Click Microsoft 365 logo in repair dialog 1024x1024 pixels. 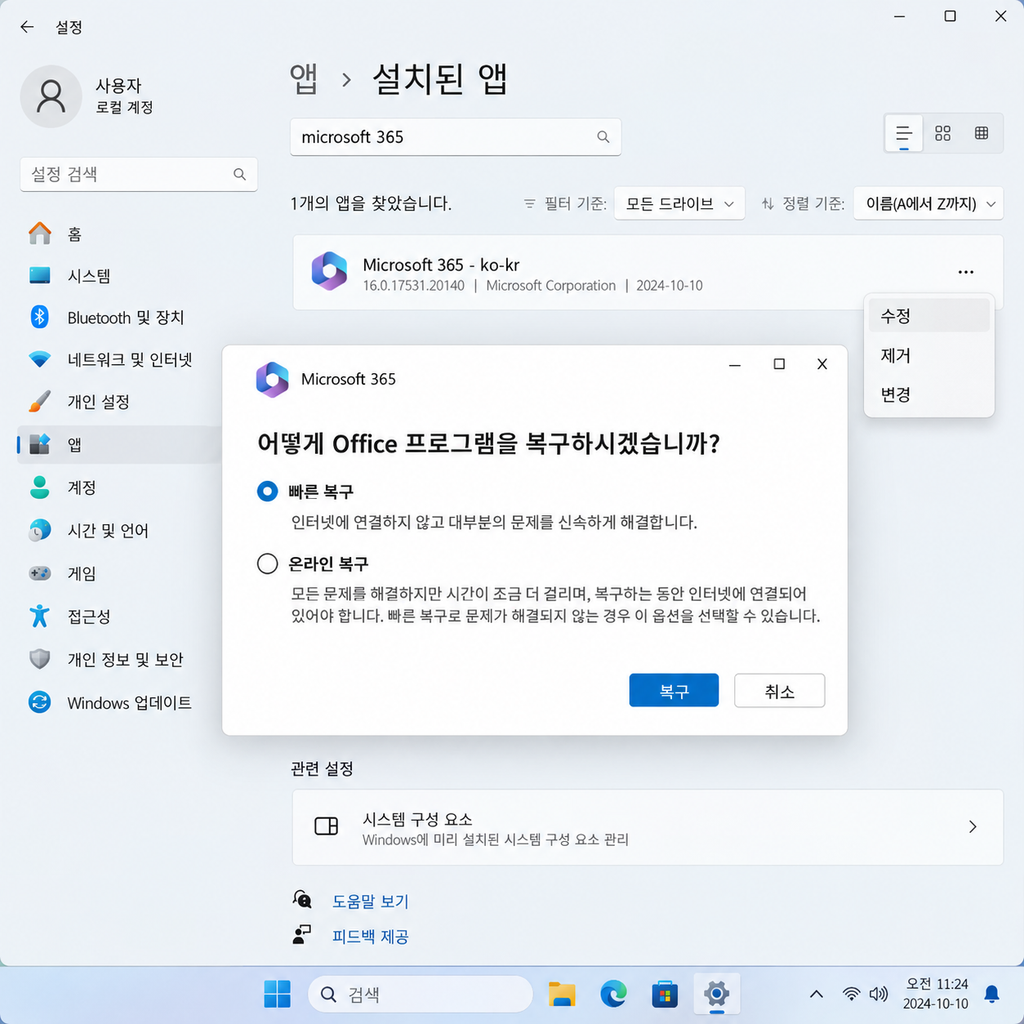pos(272,379)
